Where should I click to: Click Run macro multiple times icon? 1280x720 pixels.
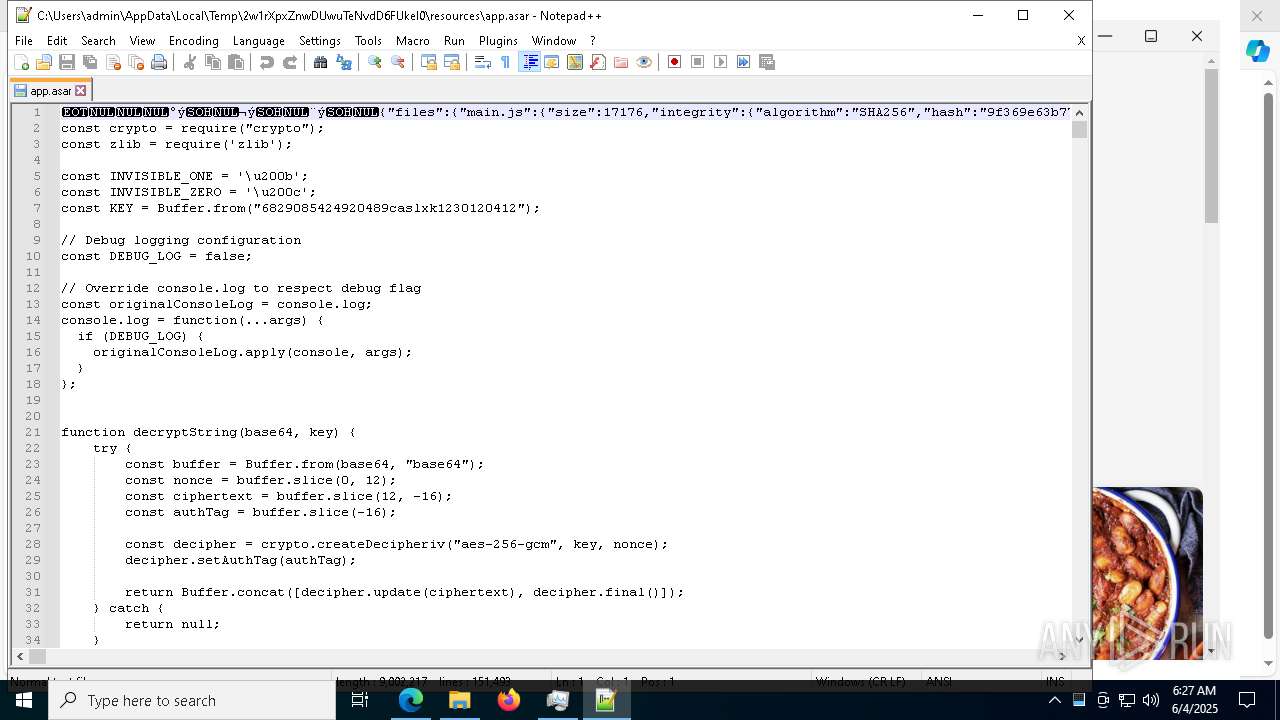743,62
